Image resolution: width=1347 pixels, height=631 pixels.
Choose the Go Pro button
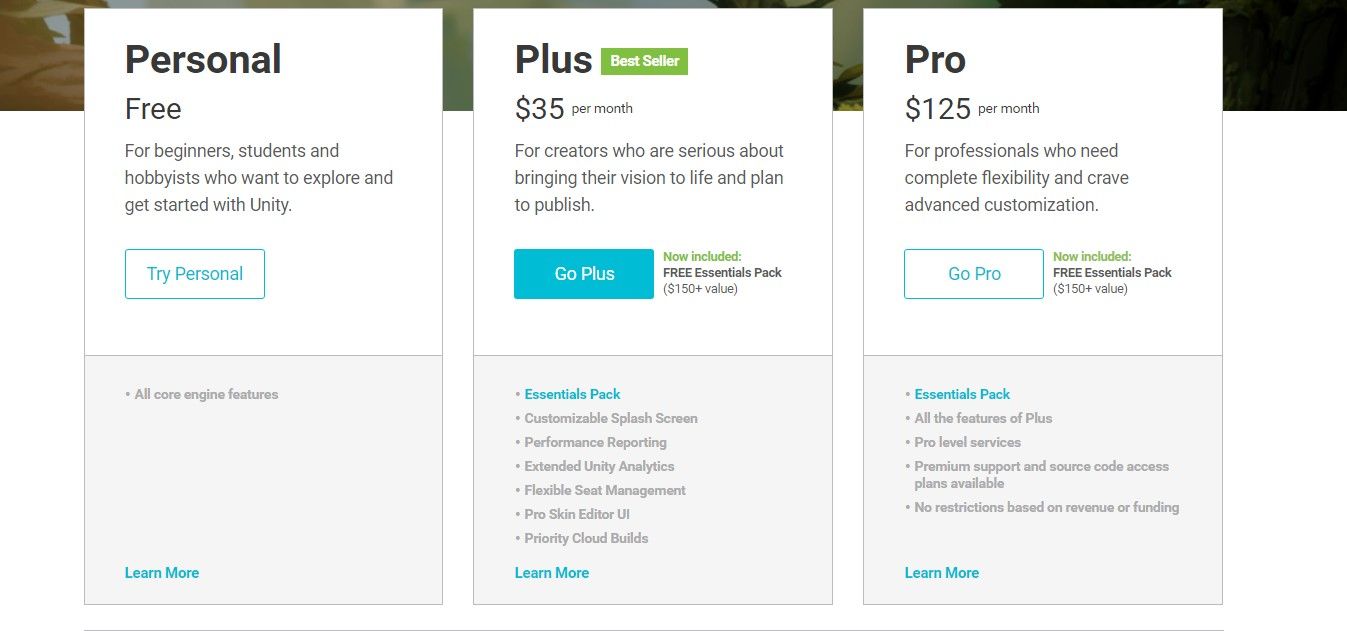coord(974,274)
